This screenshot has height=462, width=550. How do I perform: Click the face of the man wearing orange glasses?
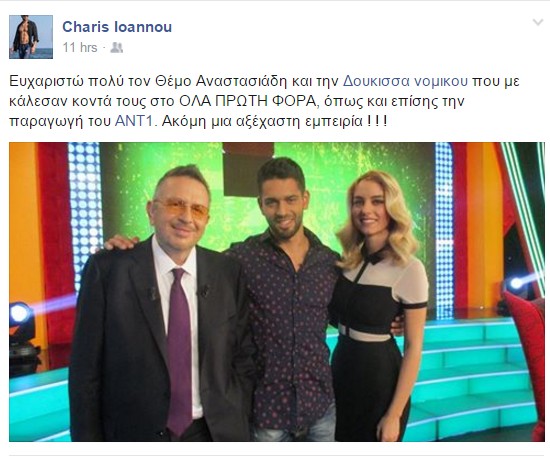click(180, 214)
